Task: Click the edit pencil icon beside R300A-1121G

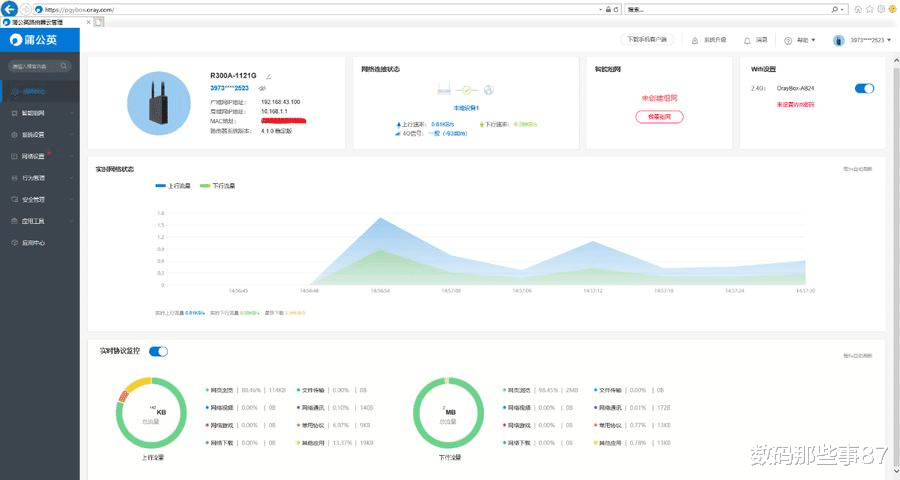Action: click(x=268, y=76)
